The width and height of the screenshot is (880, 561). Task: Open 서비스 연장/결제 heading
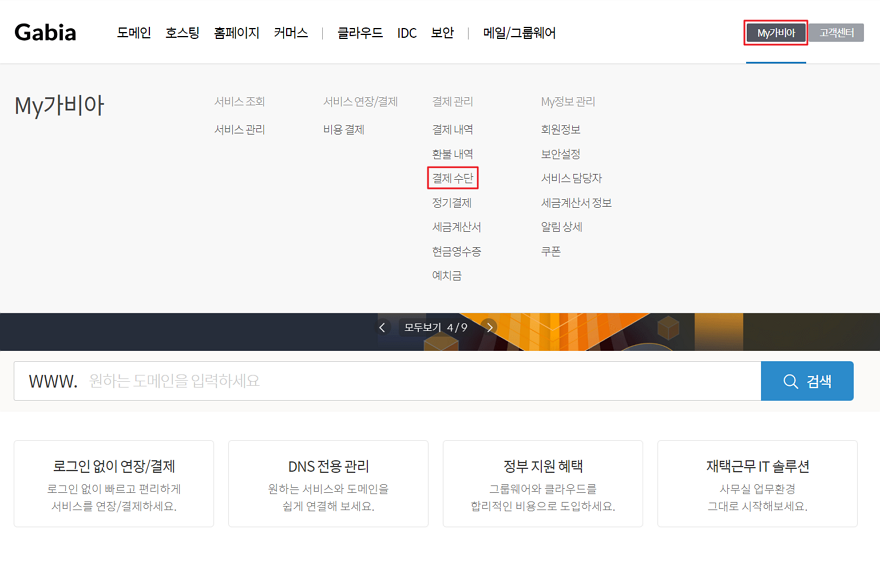tap(360, 102)
